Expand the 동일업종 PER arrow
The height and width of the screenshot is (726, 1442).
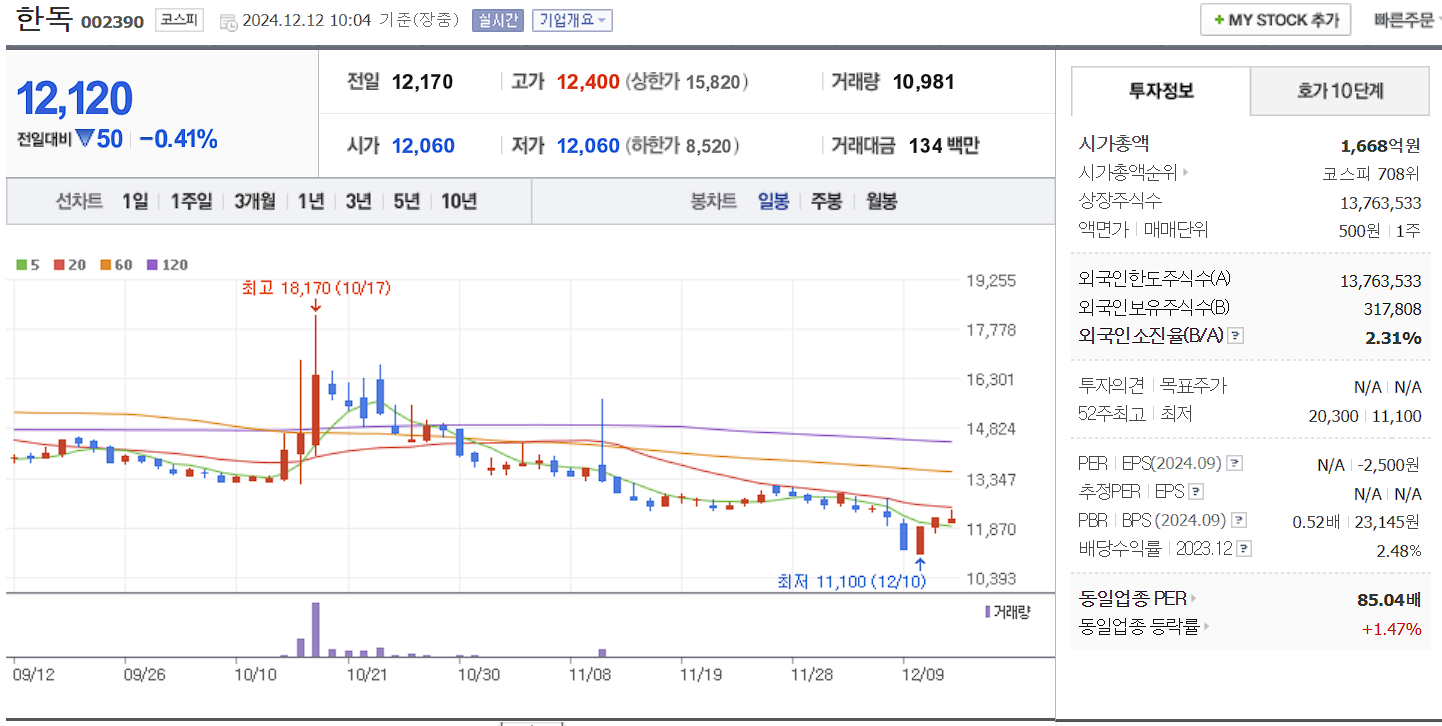(1194, 599)
